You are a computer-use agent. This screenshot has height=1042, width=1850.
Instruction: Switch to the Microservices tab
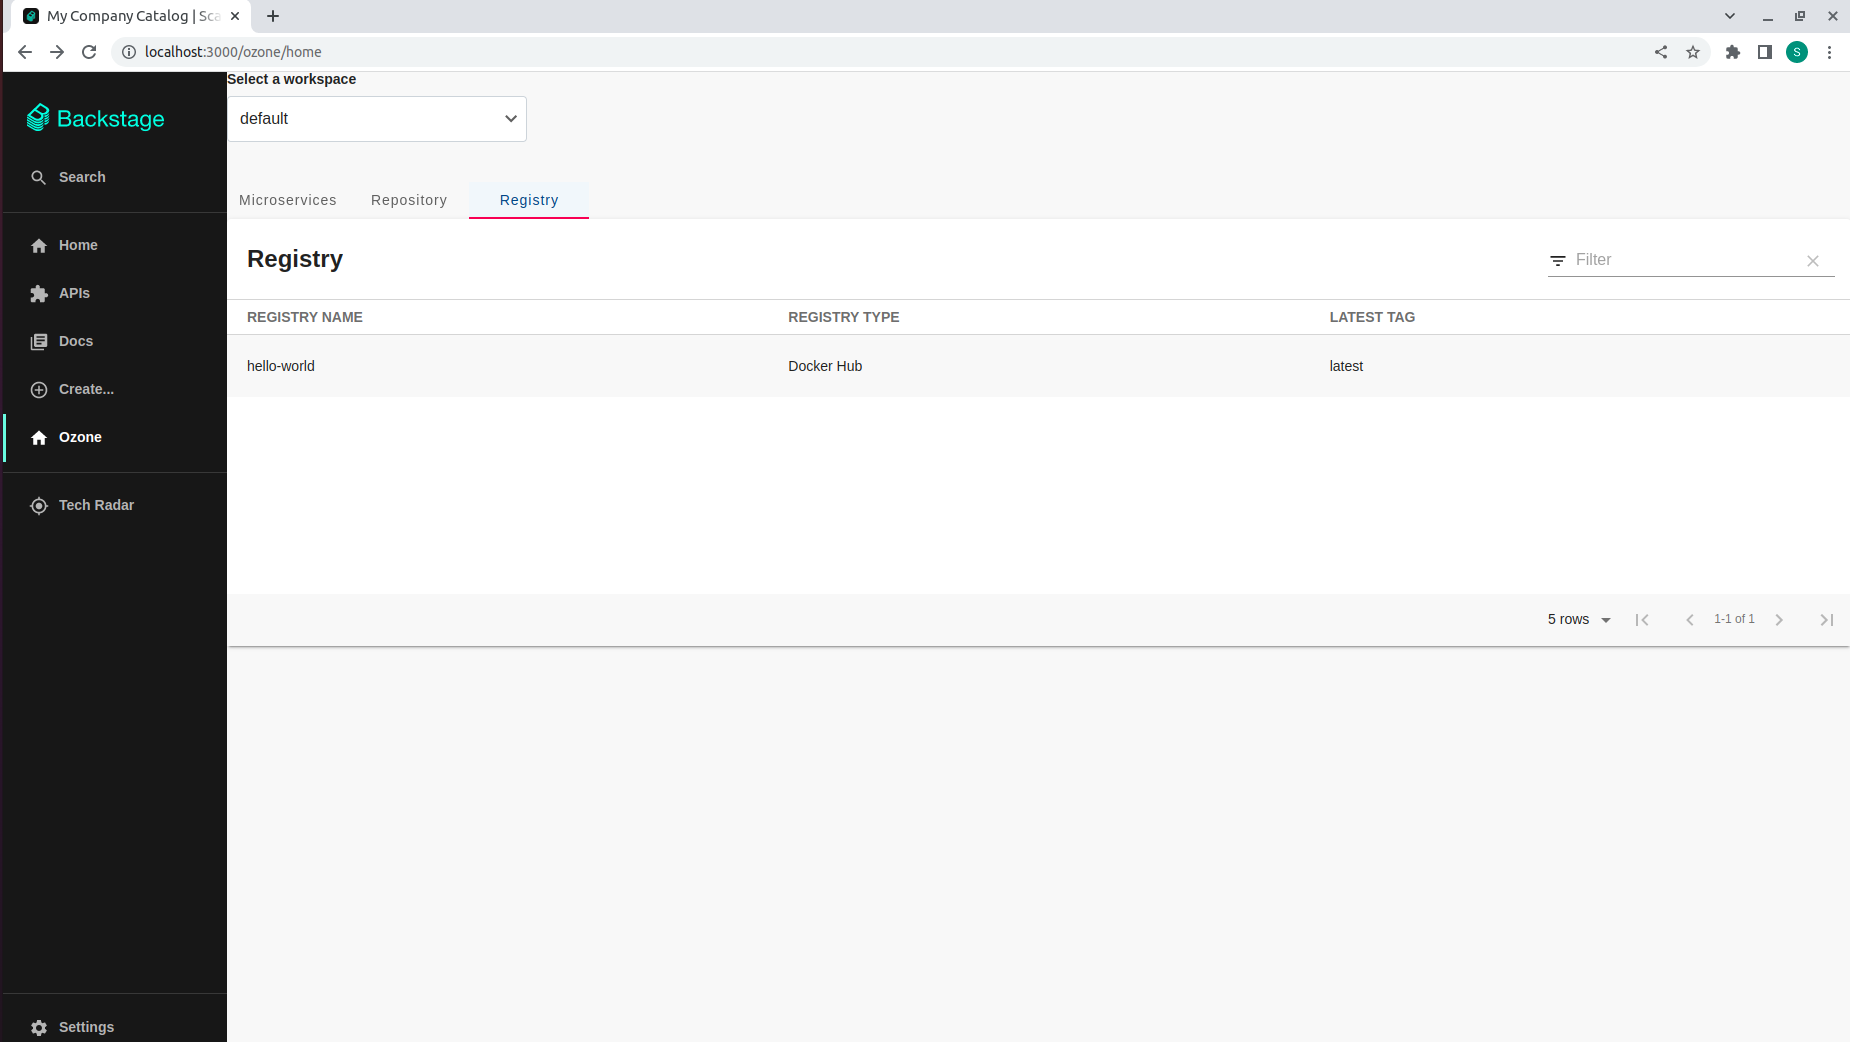click(x=288, y=201)
